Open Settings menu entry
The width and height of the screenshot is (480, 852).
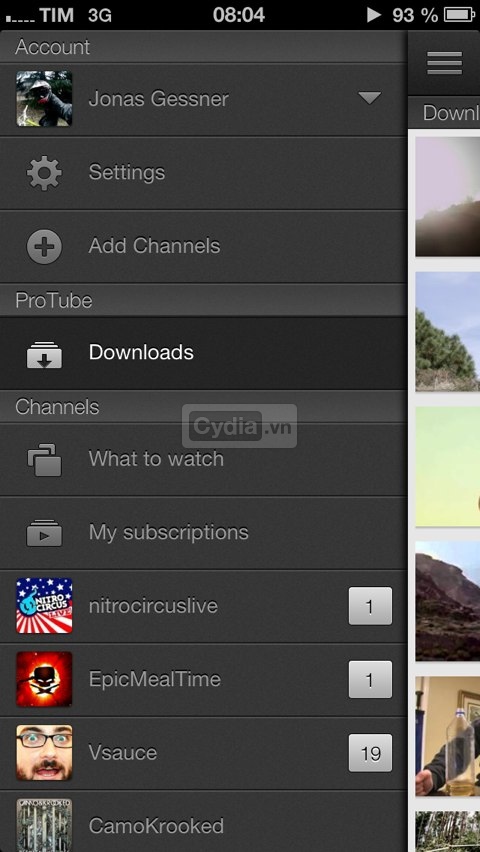(x=203, y=173)
